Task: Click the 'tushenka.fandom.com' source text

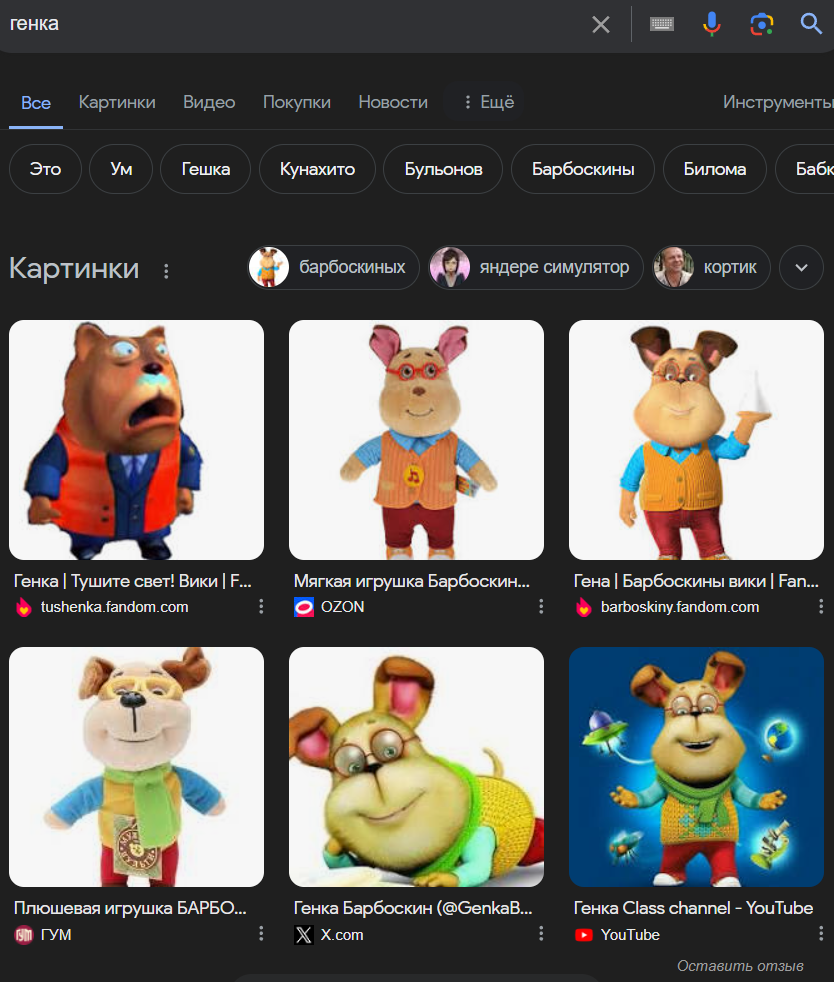Action: (114, 607)
